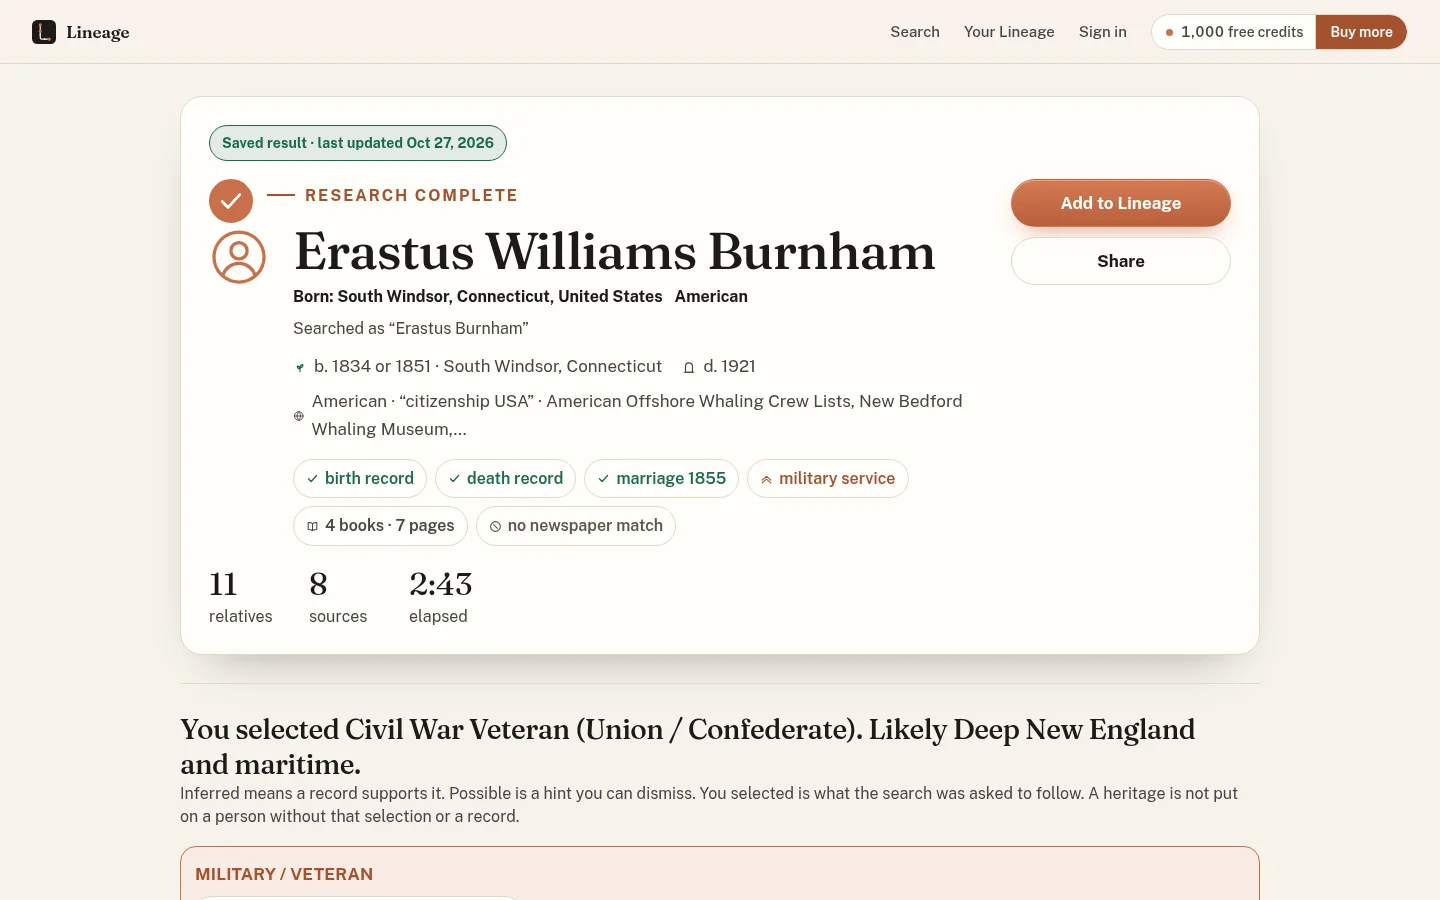
Task: Open Search in the top navigation
Action: click(x=915, y=32)
